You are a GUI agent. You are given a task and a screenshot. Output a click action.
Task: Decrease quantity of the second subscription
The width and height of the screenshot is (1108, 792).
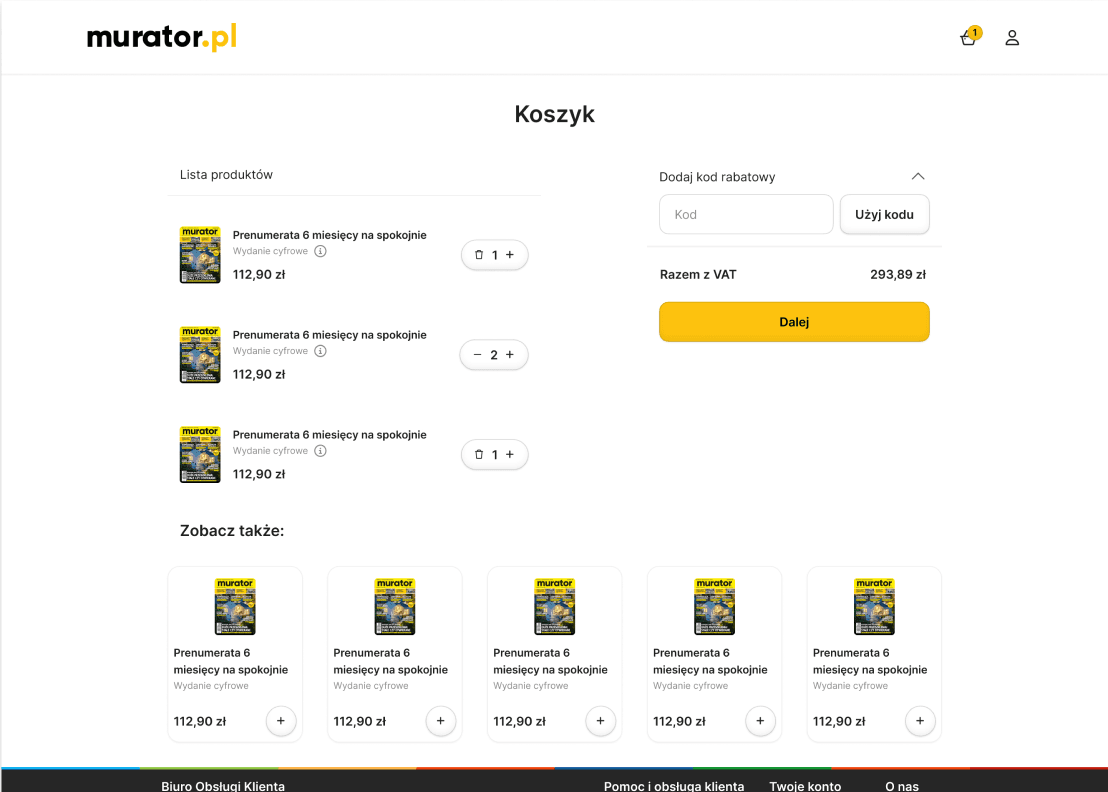click(477, 354)
